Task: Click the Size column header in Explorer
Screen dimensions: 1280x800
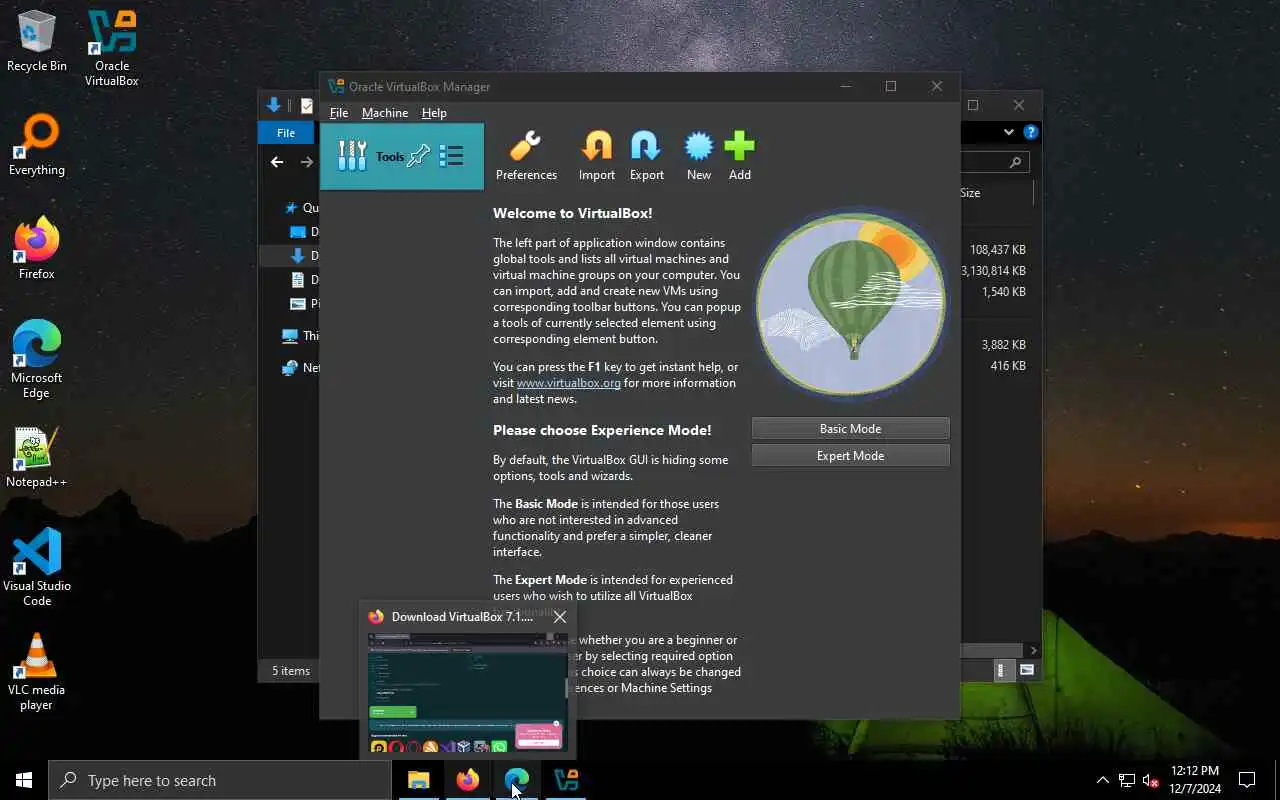Action: click(x=970, y=193)
